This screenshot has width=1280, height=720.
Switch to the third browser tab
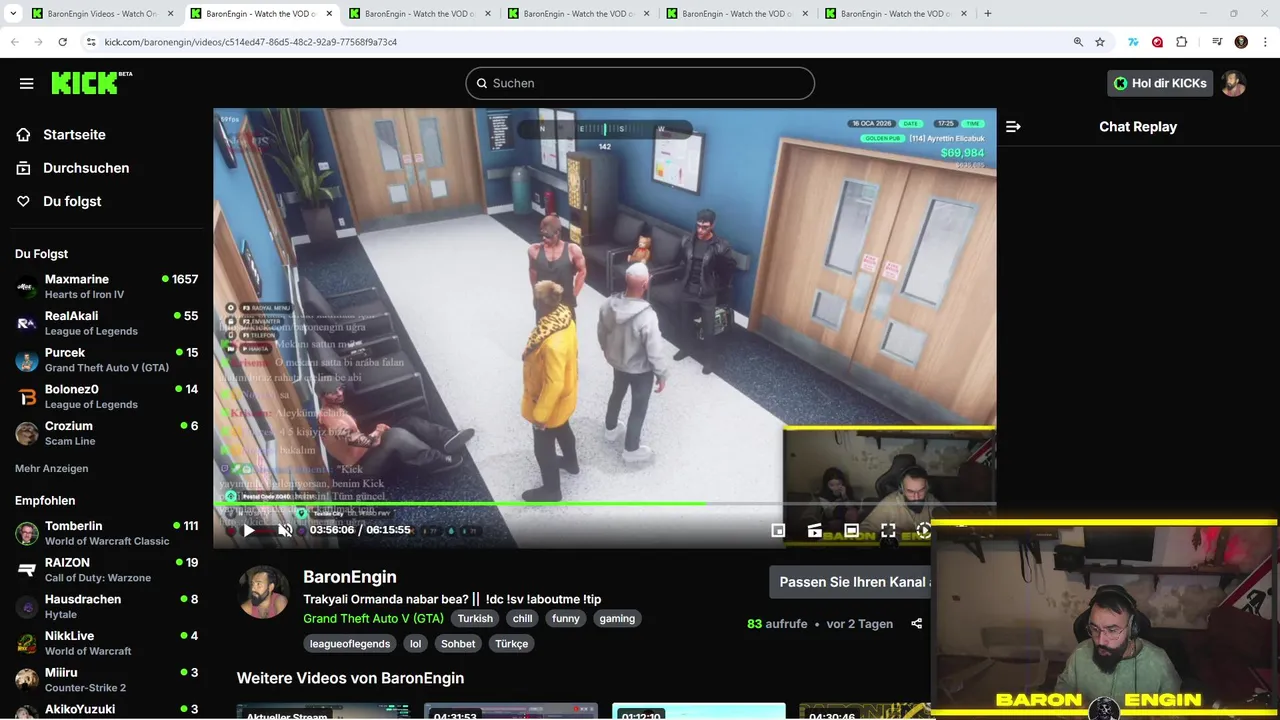point(419,14)
